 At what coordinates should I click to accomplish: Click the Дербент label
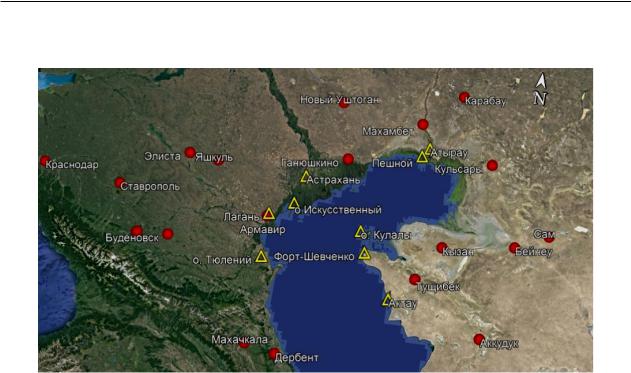pos(297,357)
